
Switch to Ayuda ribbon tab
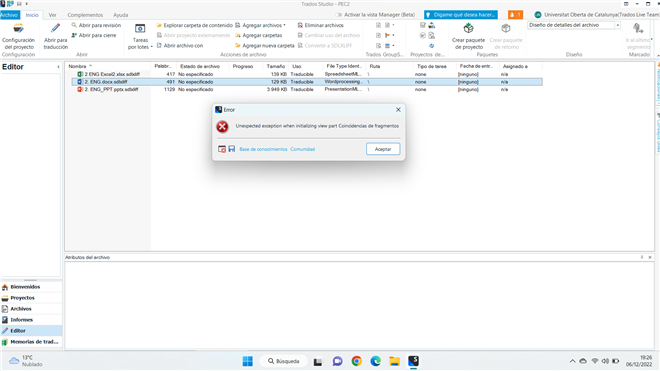click(120, 15)
